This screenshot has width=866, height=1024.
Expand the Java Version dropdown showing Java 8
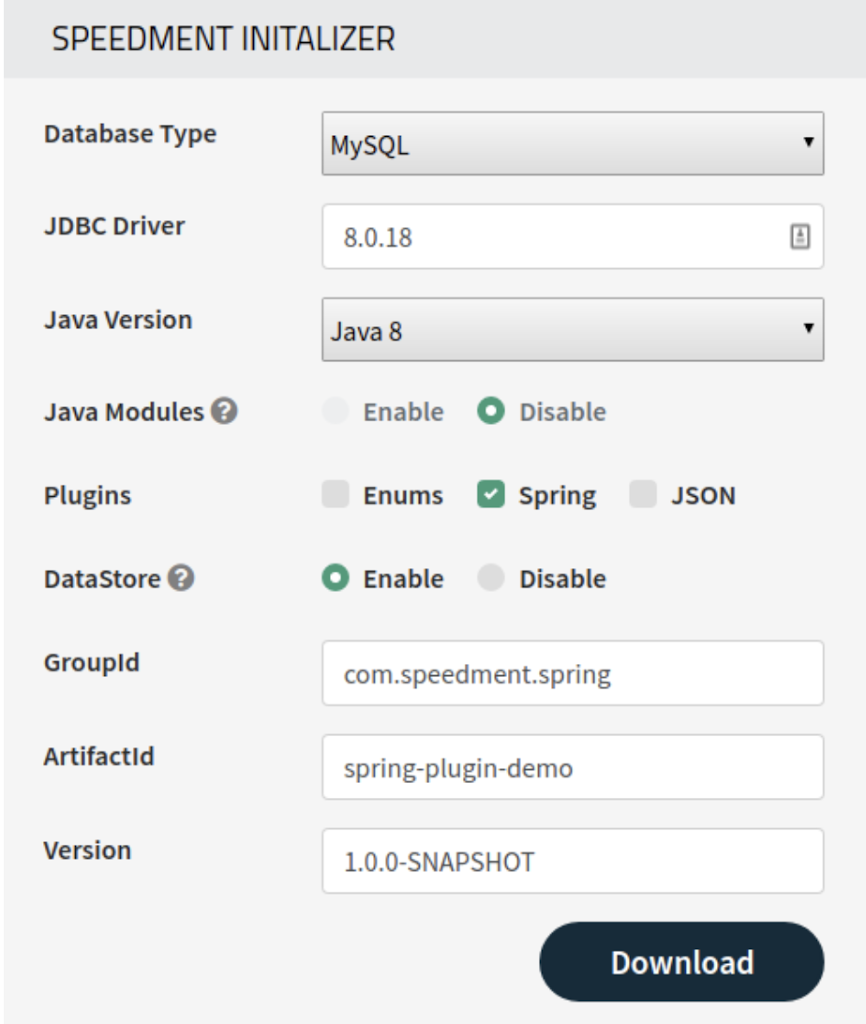tap(572, 330)
